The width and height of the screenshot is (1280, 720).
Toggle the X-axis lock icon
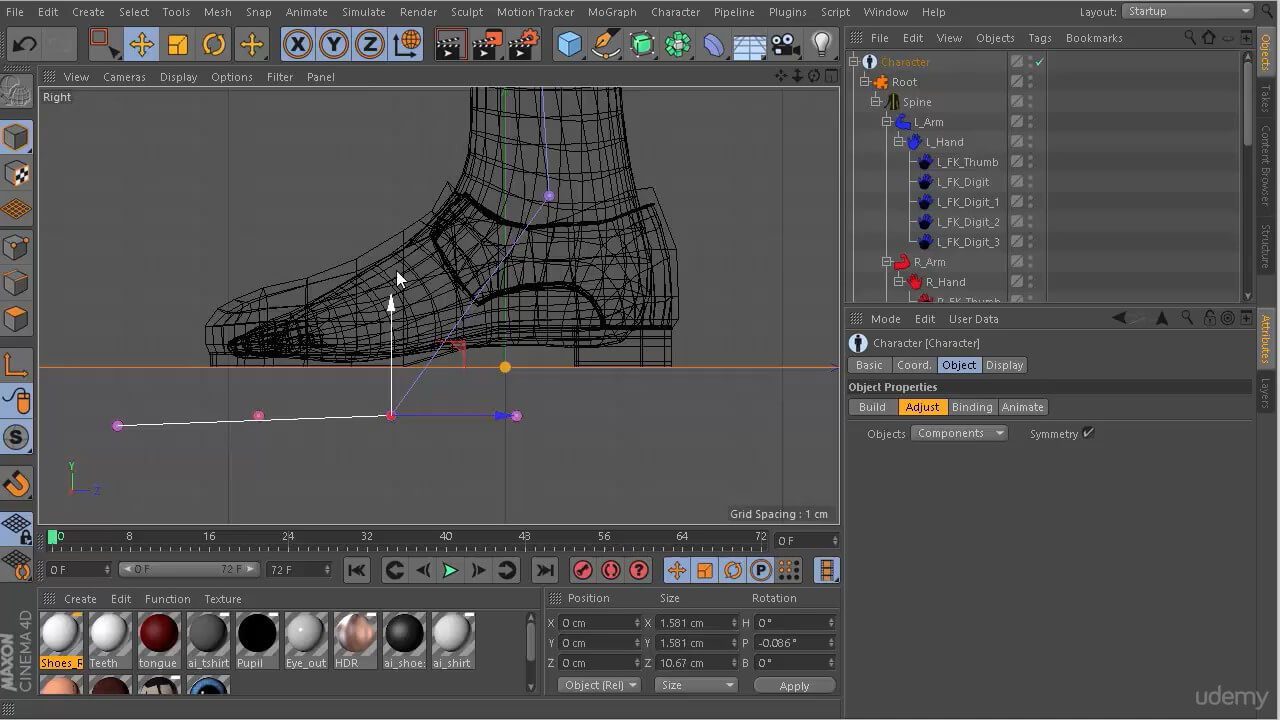(297, 44)
